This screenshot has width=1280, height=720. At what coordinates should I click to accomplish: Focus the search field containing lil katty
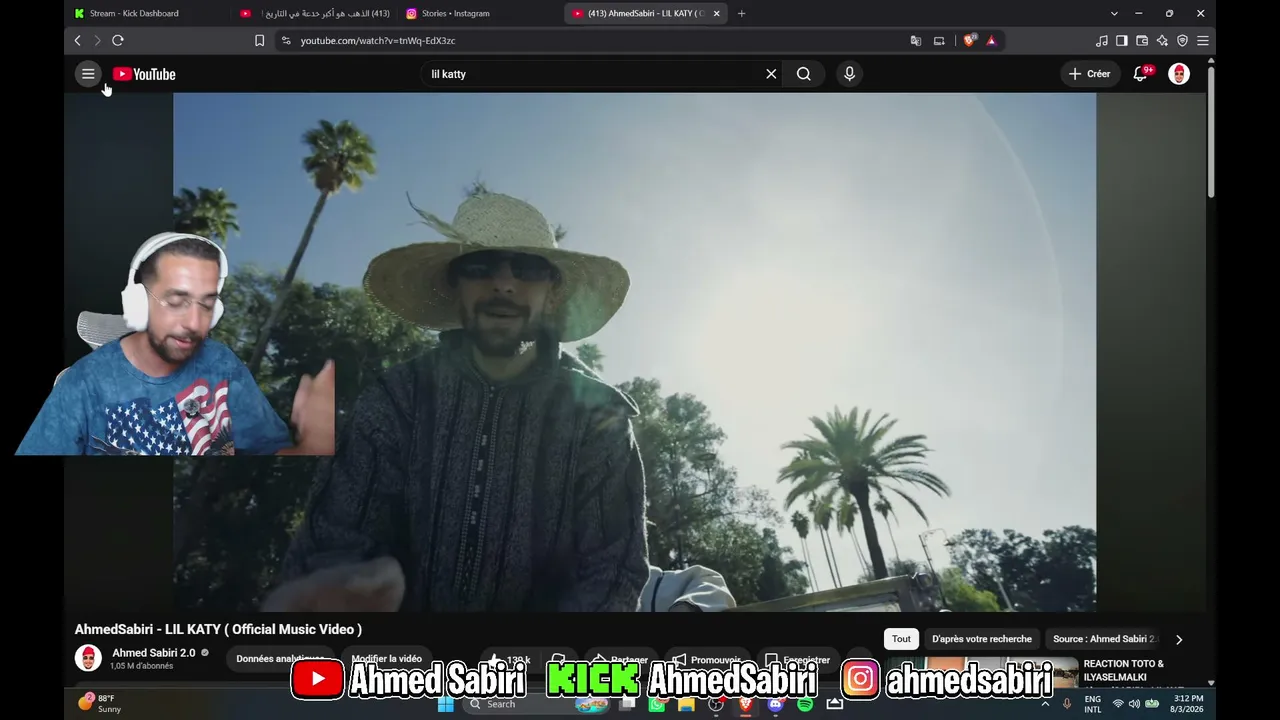593,74
